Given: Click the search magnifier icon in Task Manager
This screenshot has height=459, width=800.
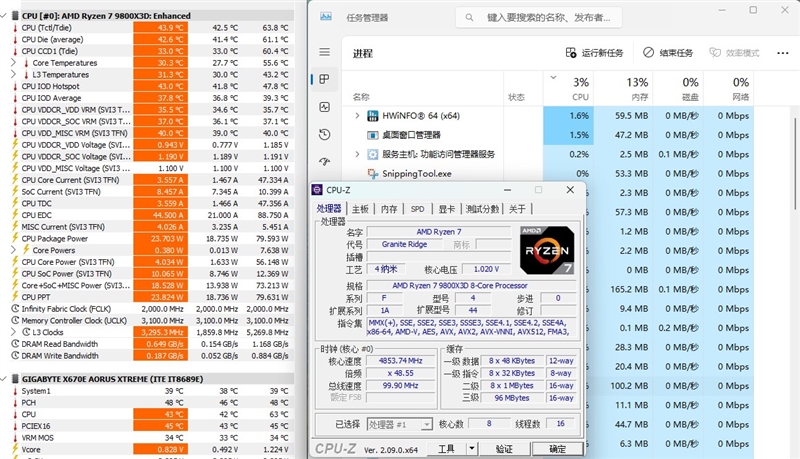Looking at the screenshot, I should 469,18.
